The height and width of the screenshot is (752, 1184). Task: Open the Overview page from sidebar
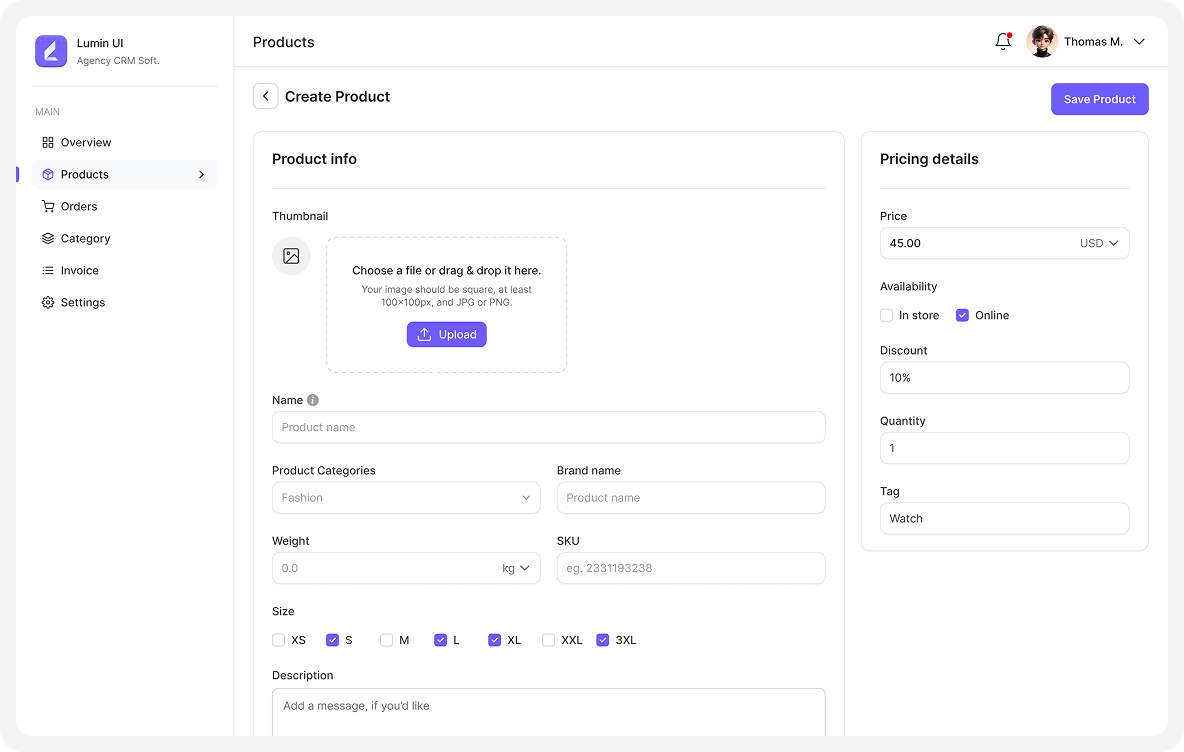click(86, 142)
